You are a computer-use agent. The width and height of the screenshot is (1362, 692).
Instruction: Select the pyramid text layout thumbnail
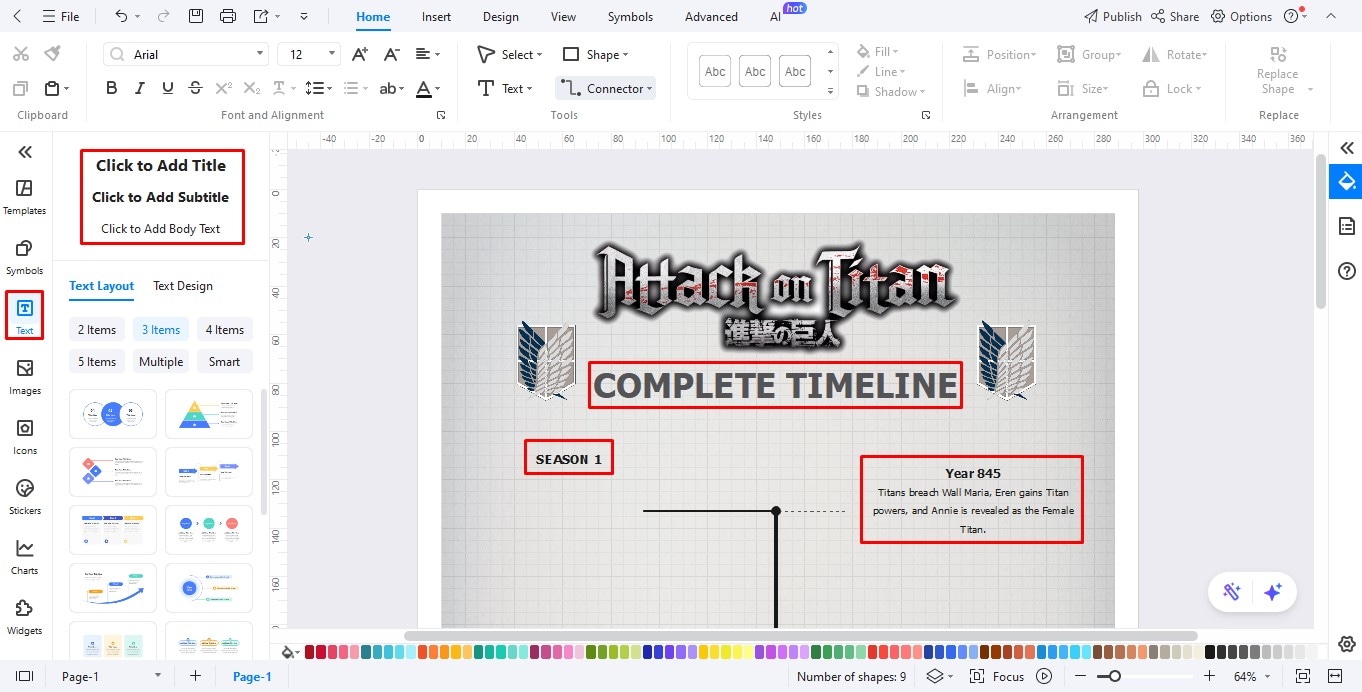click(209, 414)
